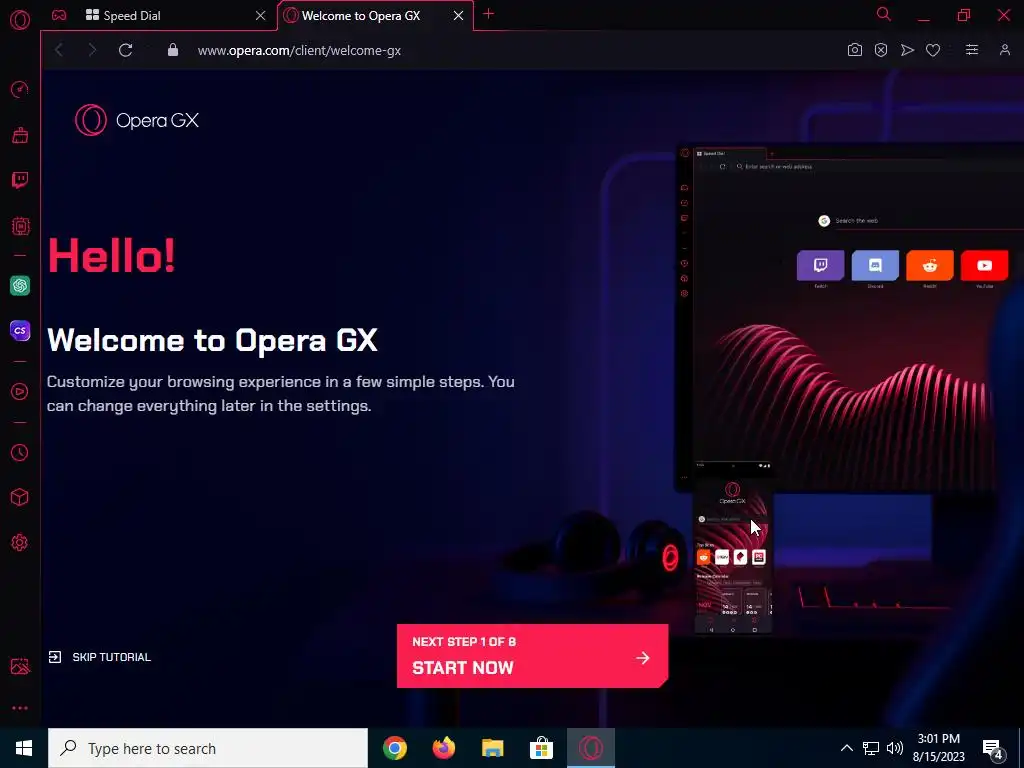1024x768 pixels.
Task: Open tab search magnifier icon
Action: click(884, 14)
